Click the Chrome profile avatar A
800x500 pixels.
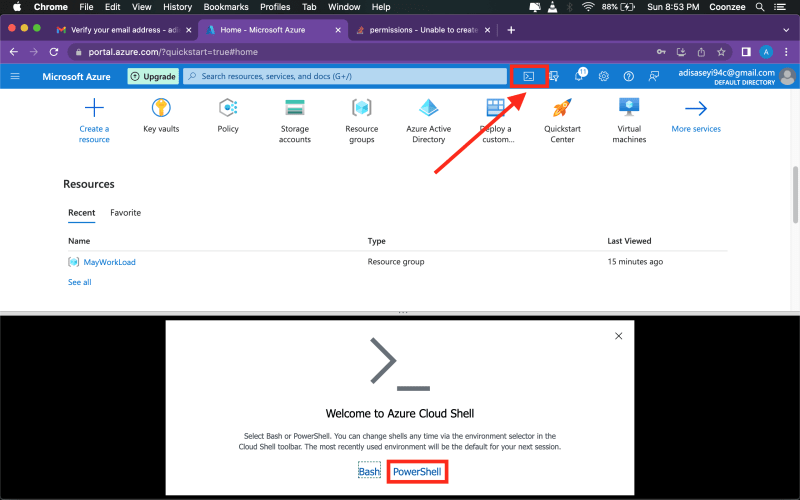point(766,52)
